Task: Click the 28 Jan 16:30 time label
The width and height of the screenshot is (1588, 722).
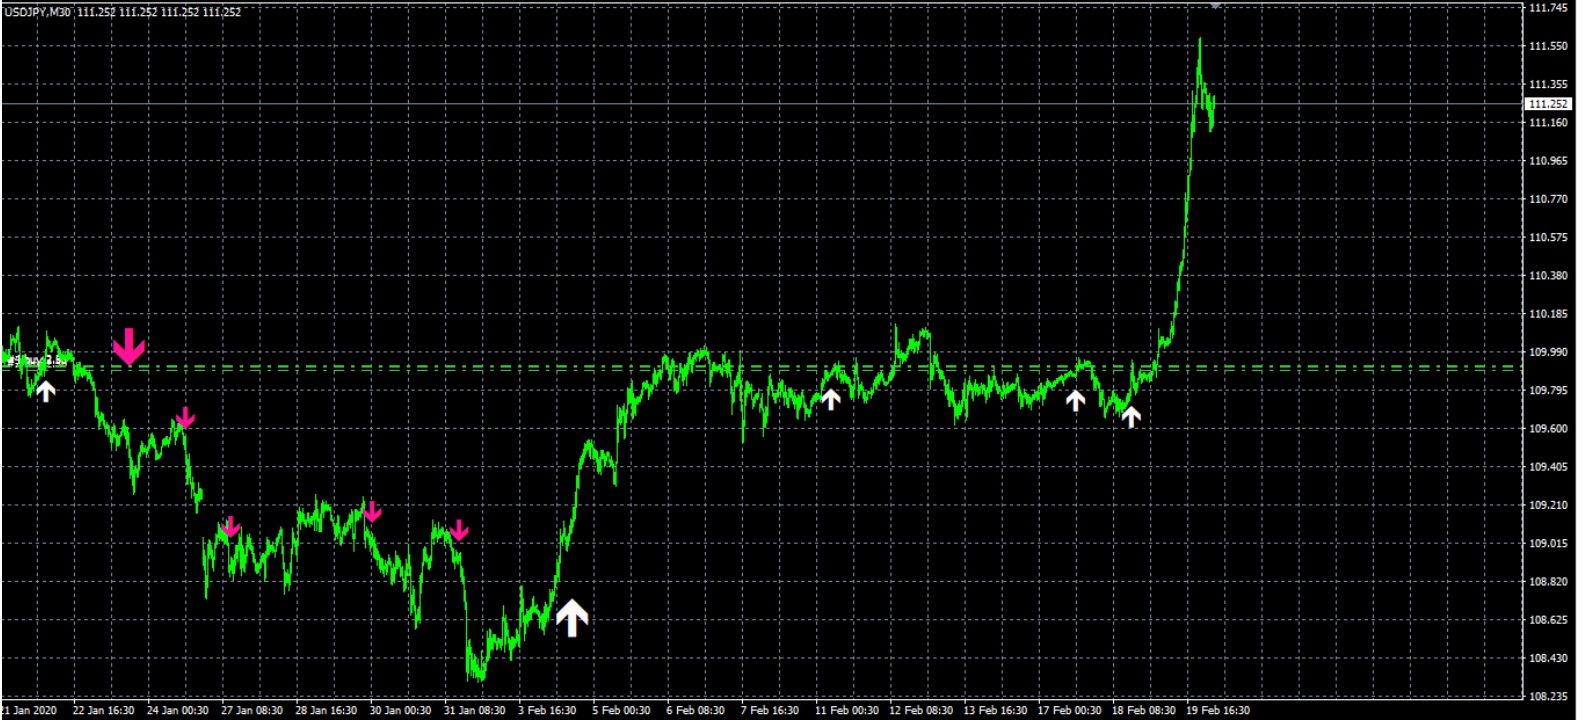Action: [x=326, y=711]
